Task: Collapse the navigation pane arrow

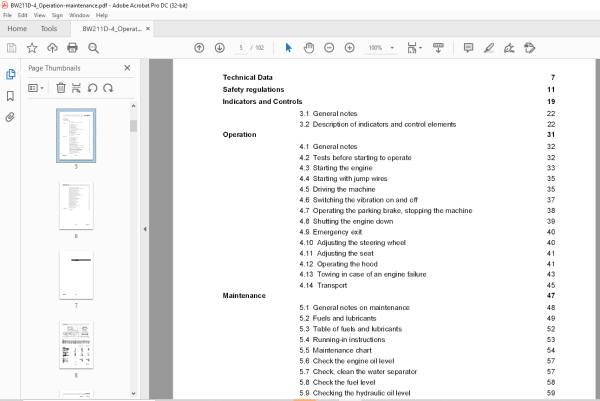Action: click(x=145, y=229)
